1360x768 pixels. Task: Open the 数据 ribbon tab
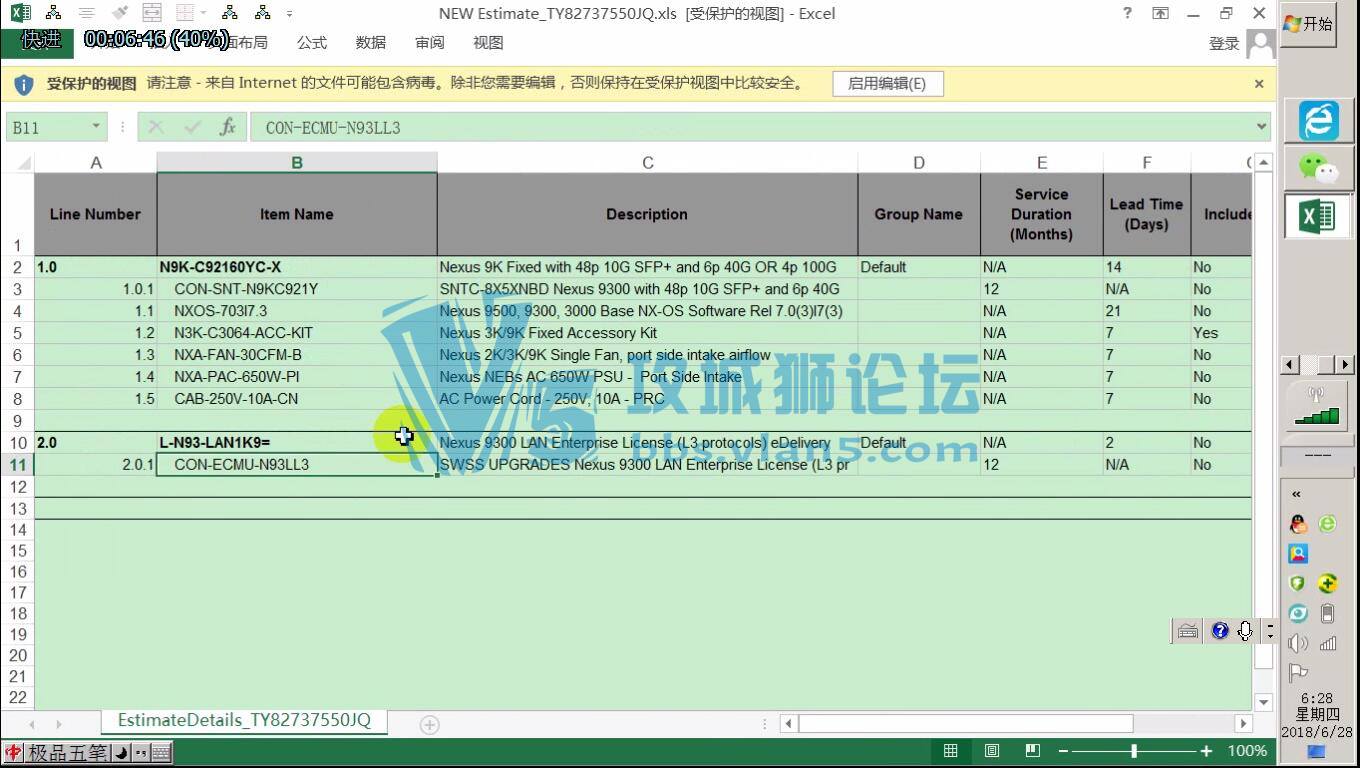pyautogui.click(x=371, y=43)
